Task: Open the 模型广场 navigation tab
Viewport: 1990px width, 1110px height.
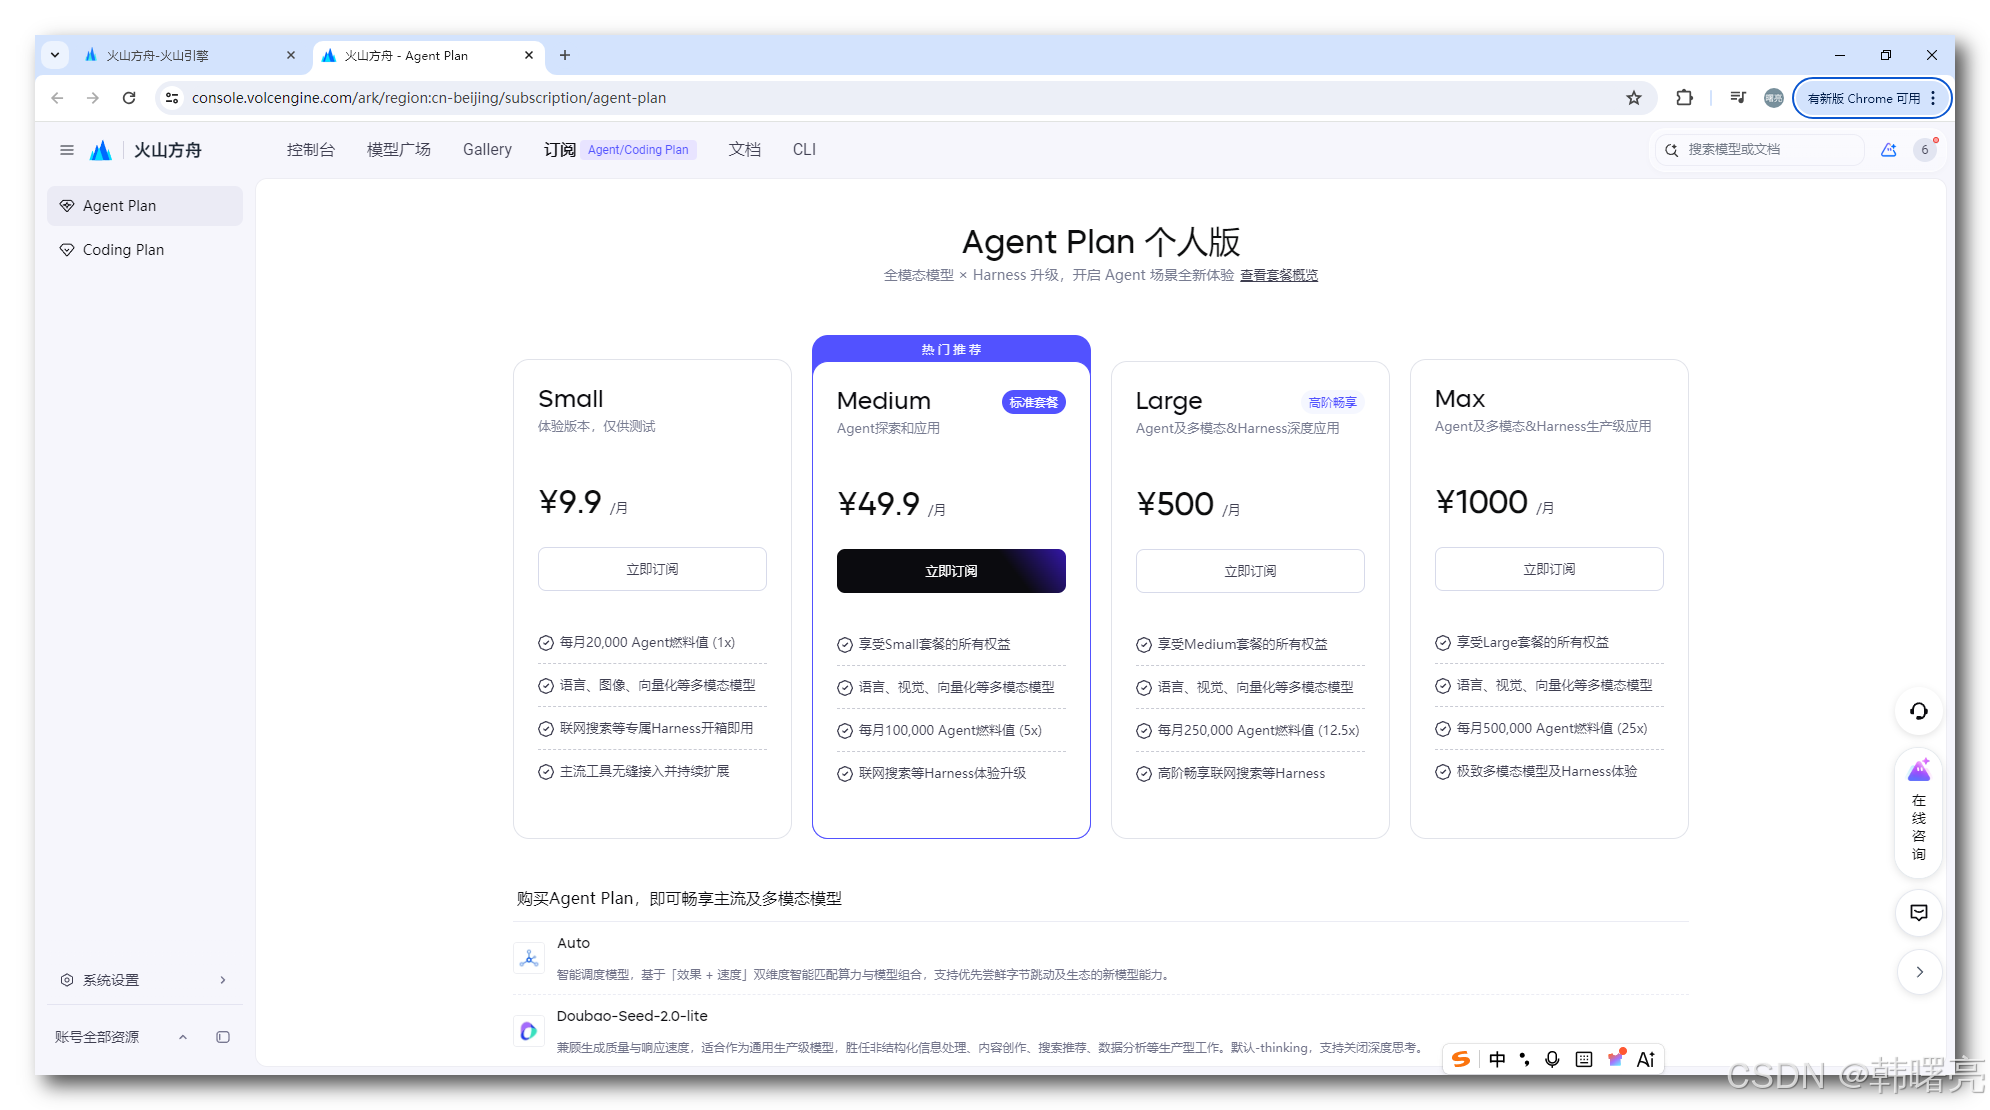Action: (398, 150)
